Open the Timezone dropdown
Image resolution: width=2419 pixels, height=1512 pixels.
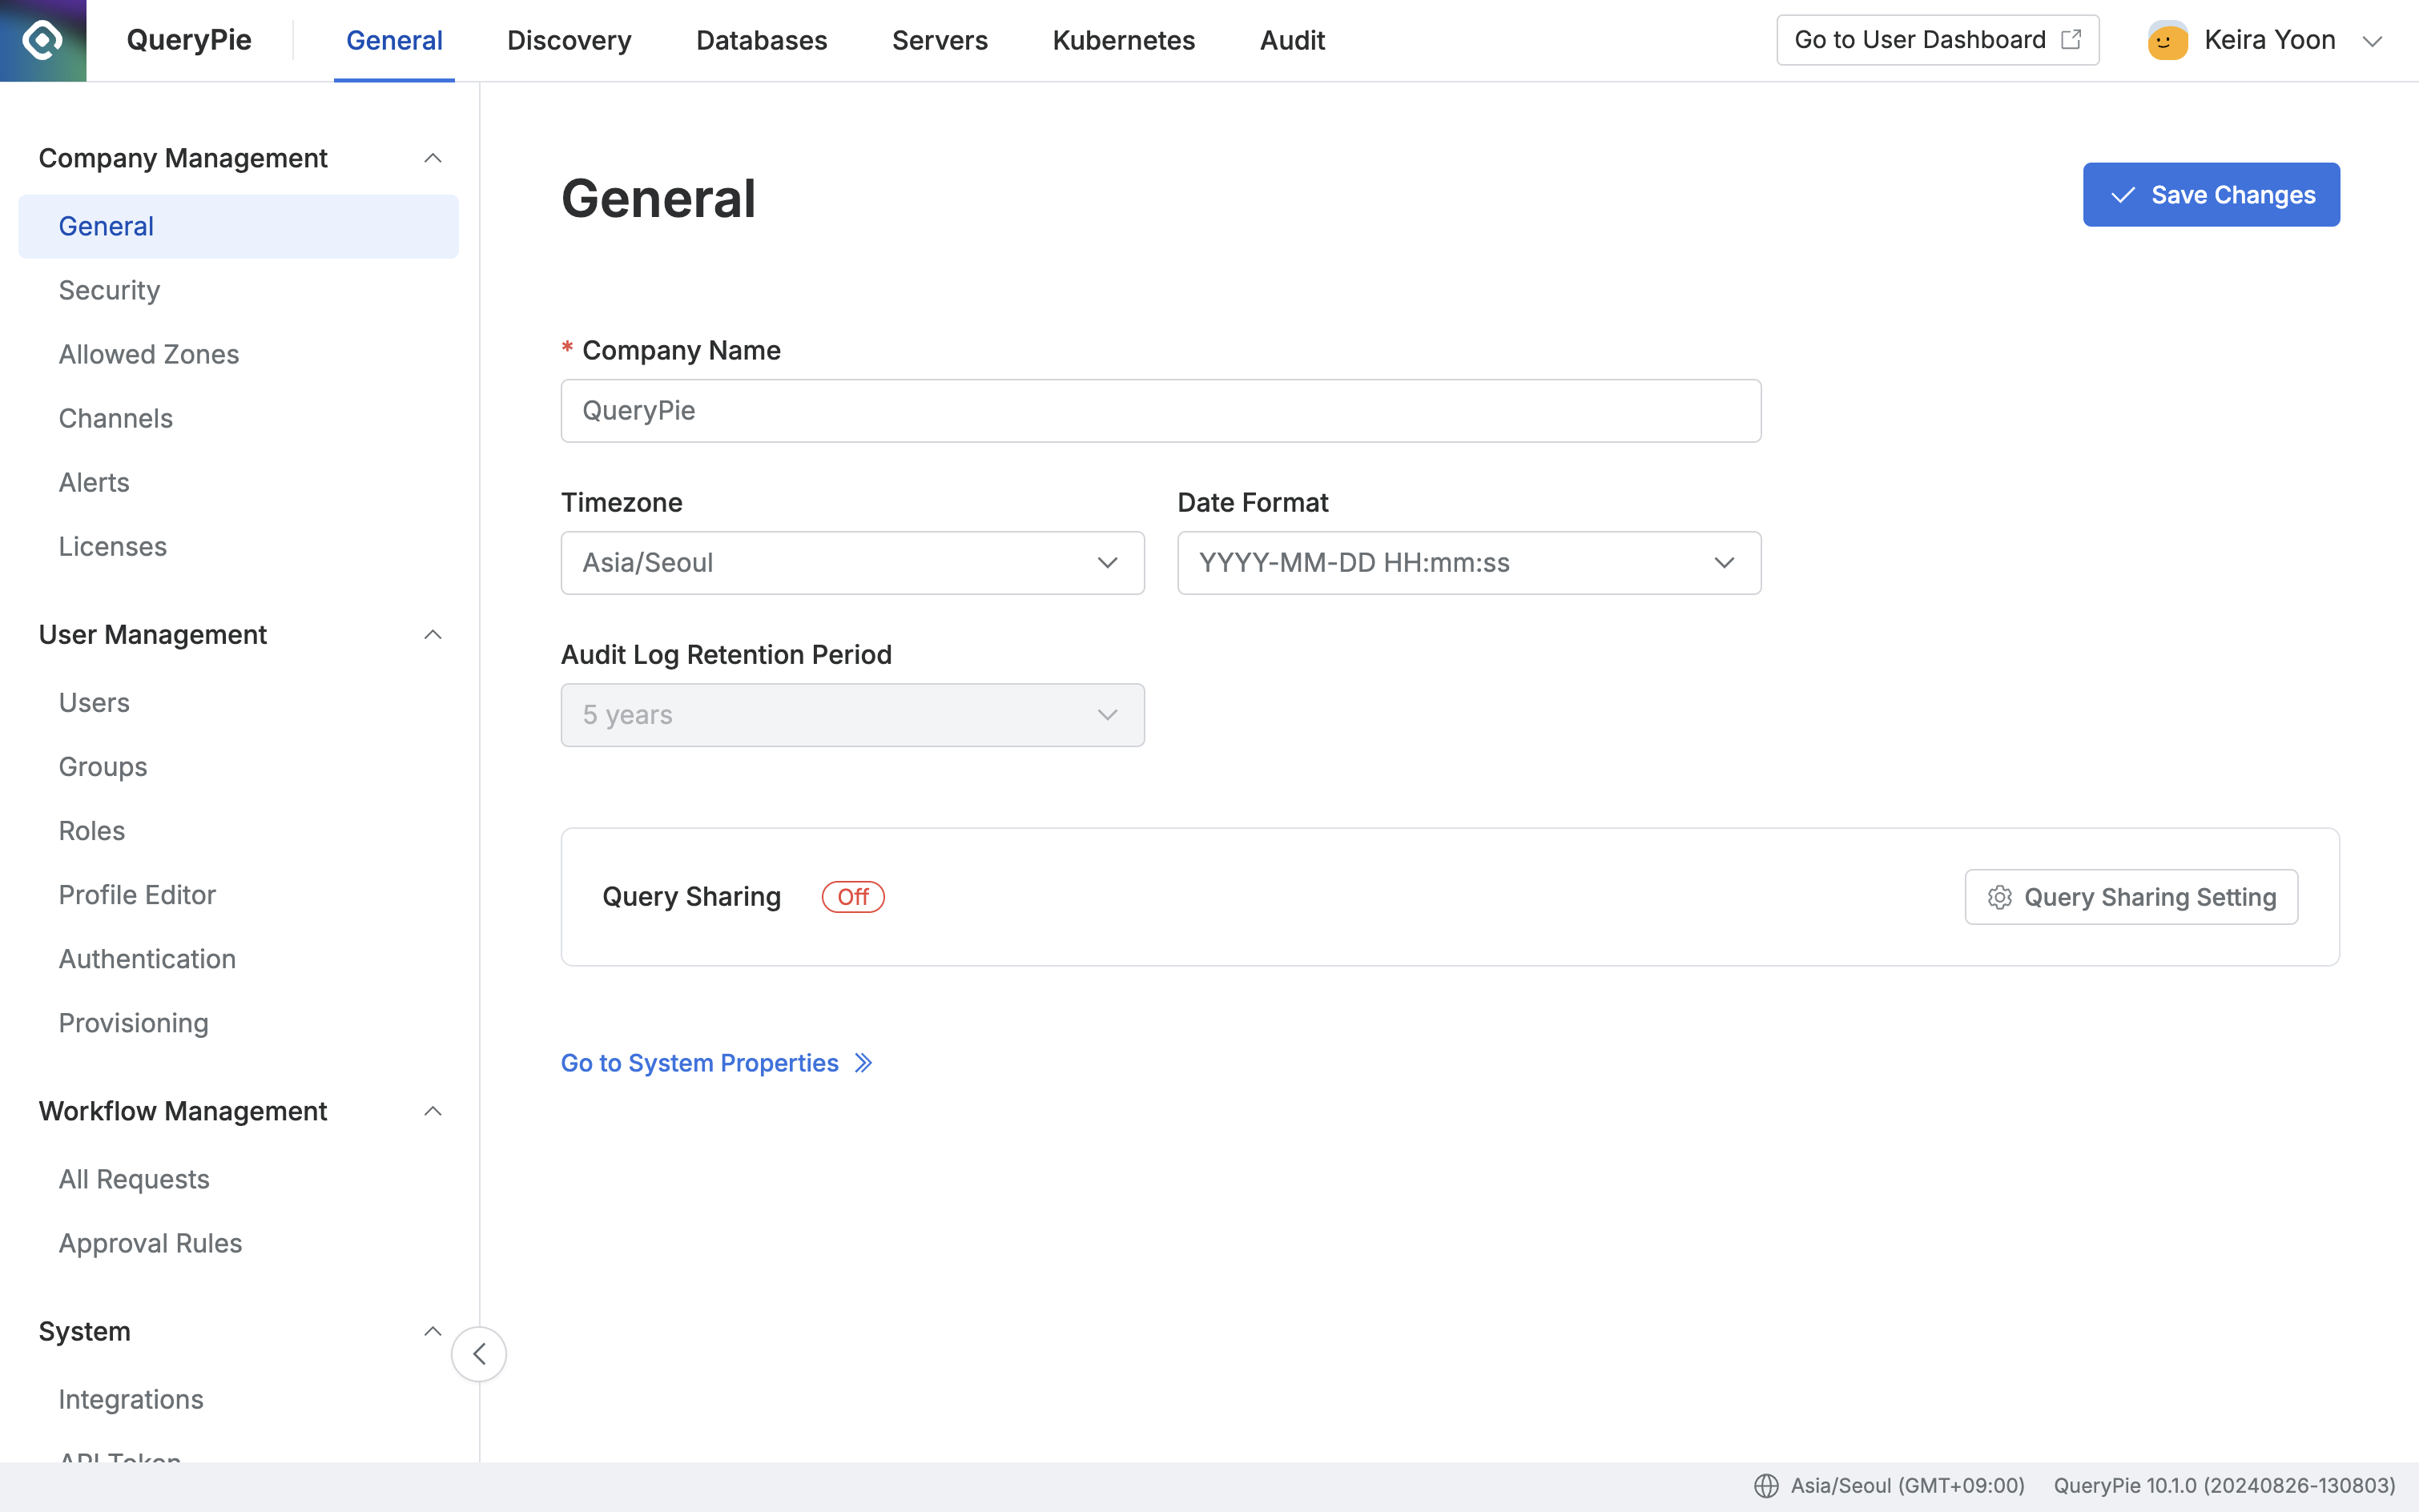pyautogui.click(x=852, y=563)
